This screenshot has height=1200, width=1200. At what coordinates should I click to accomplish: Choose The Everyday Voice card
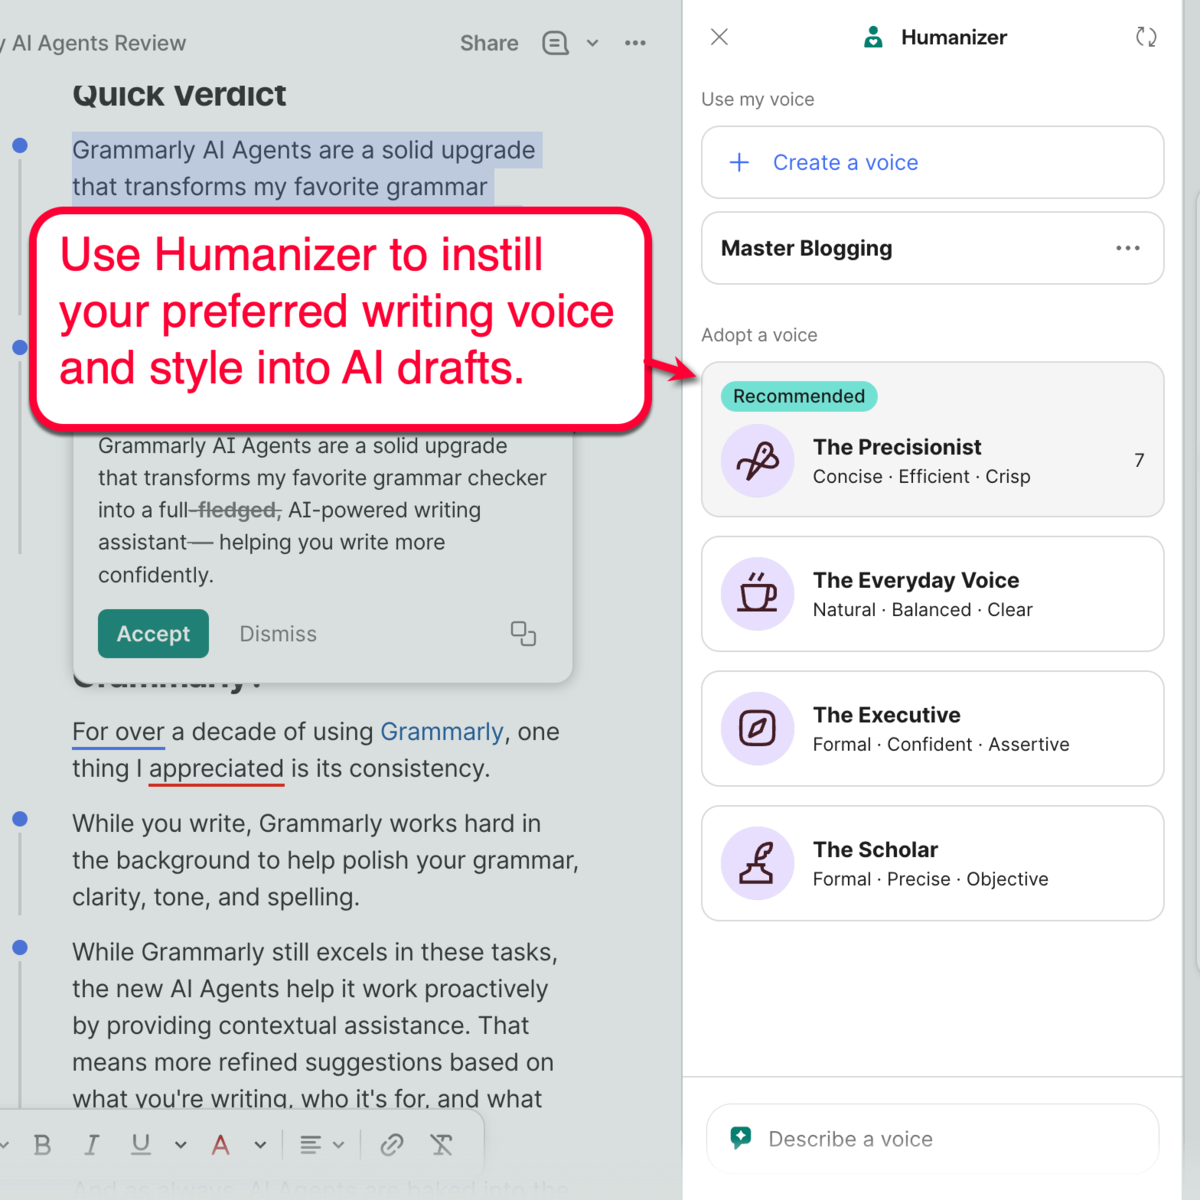[932, 594]
